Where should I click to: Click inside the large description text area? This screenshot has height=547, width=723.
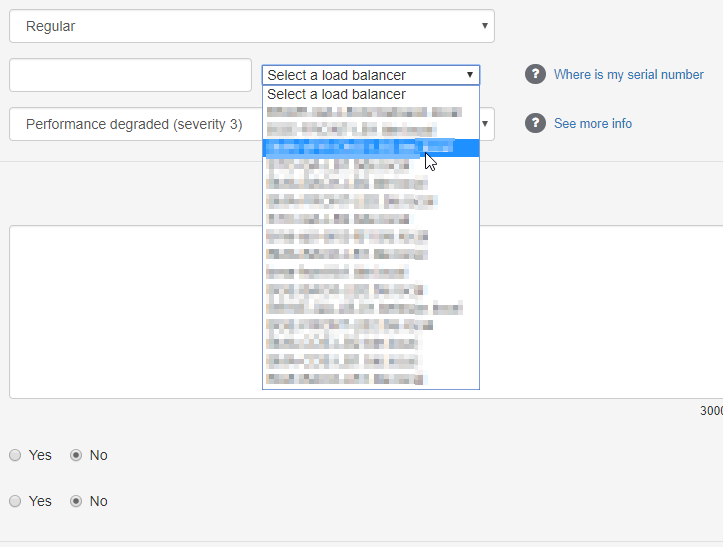coord(130,312)
